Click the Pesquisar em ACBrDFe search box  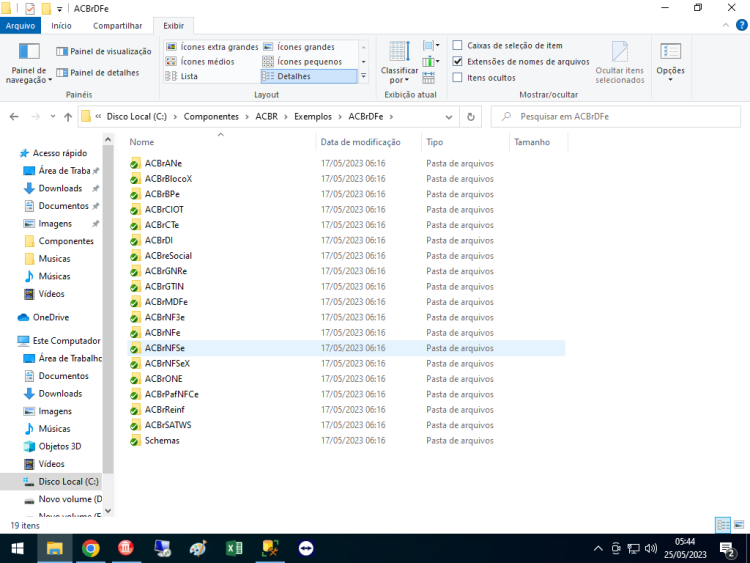[x=616, y=117]
